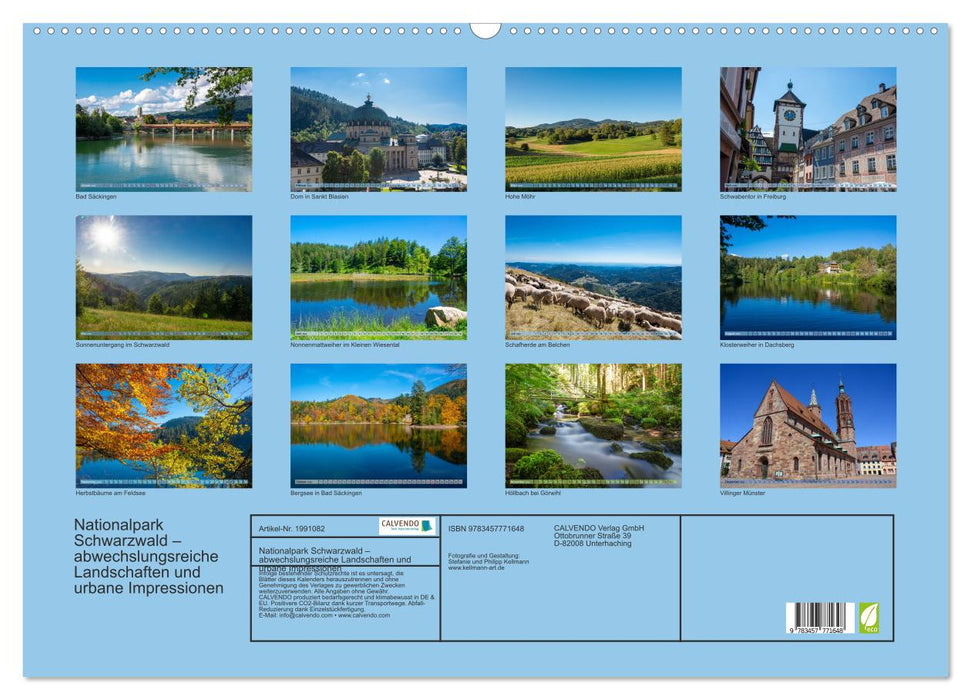This screenshot has height=700, width=971.
Task: Select the Herbstbäume am Feldsee photo
Action: point(164,425)
